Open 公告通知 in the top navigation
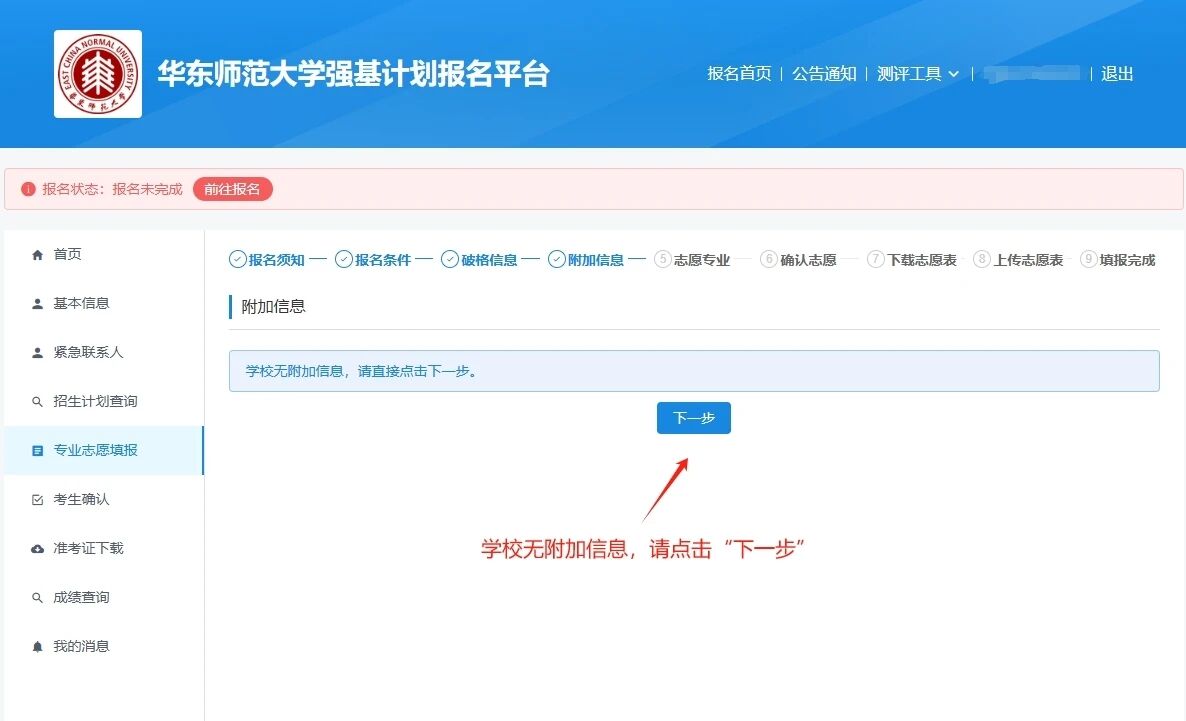1186x721 pixels. pos(824,74)
